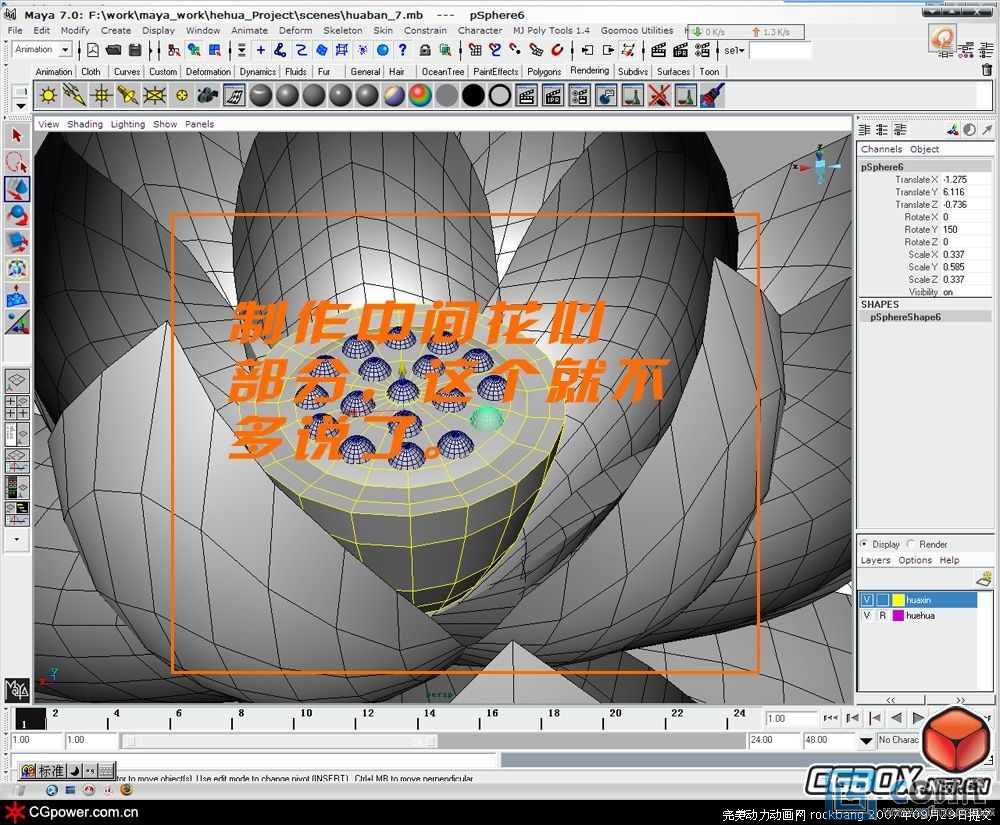Pick the Scale tool cube icon
This screenshot has width=1000, height=825.
[17, 242]
